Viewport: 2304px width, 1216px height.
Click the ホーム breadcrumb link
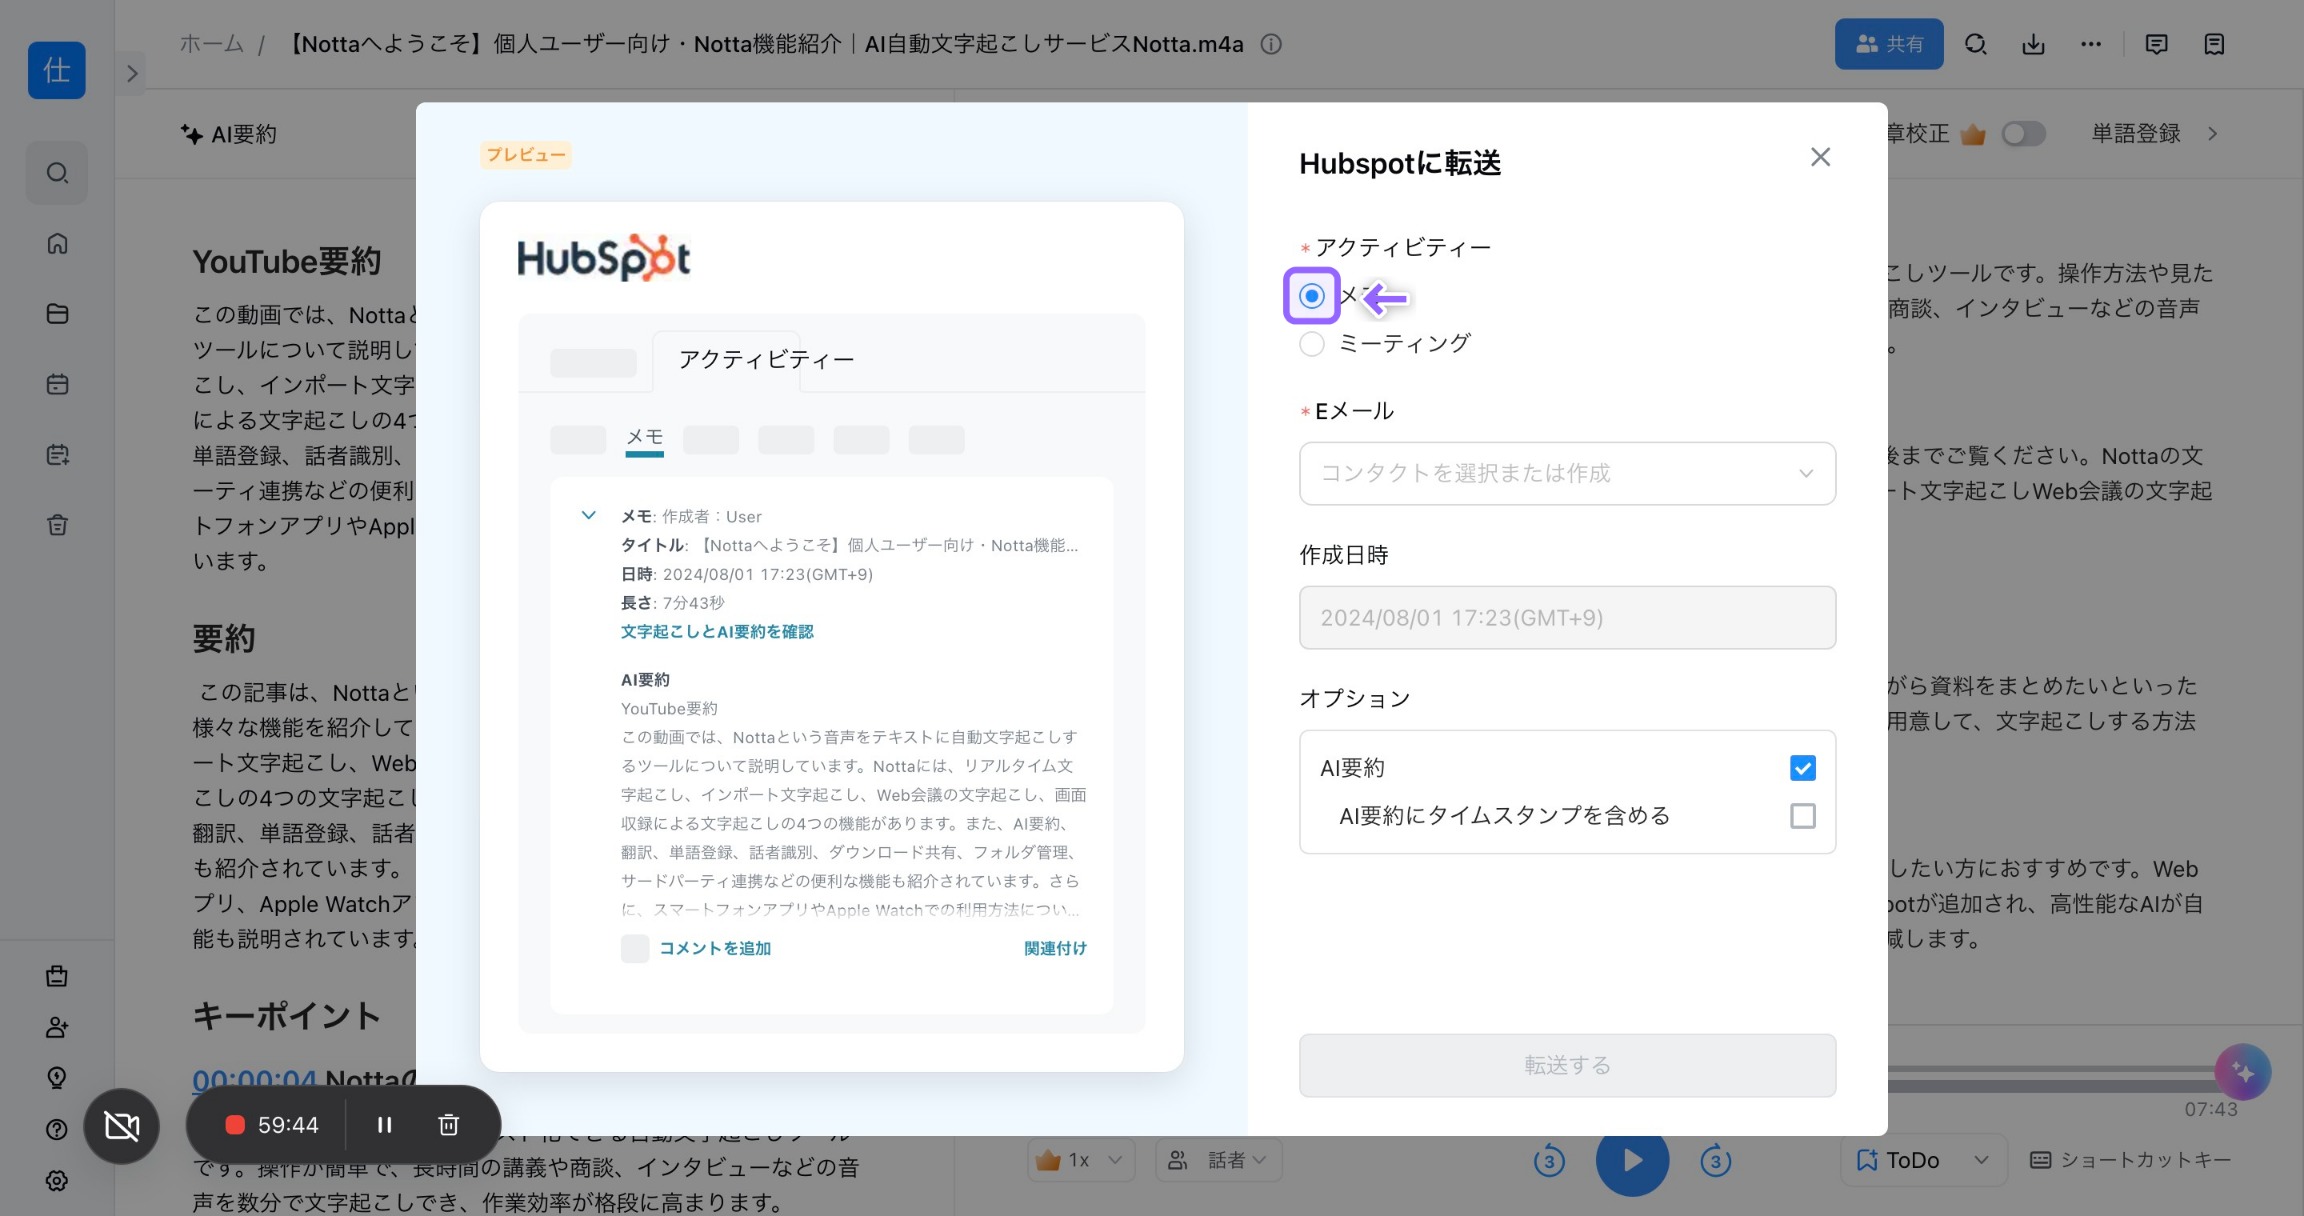pos(211,44)
